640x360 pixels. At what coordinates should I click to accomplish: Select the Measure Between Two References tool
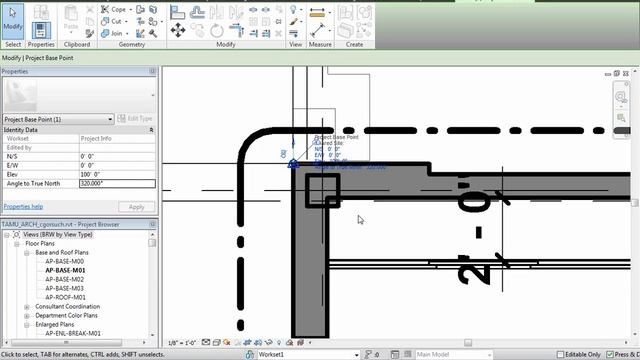tap(317, 12)
